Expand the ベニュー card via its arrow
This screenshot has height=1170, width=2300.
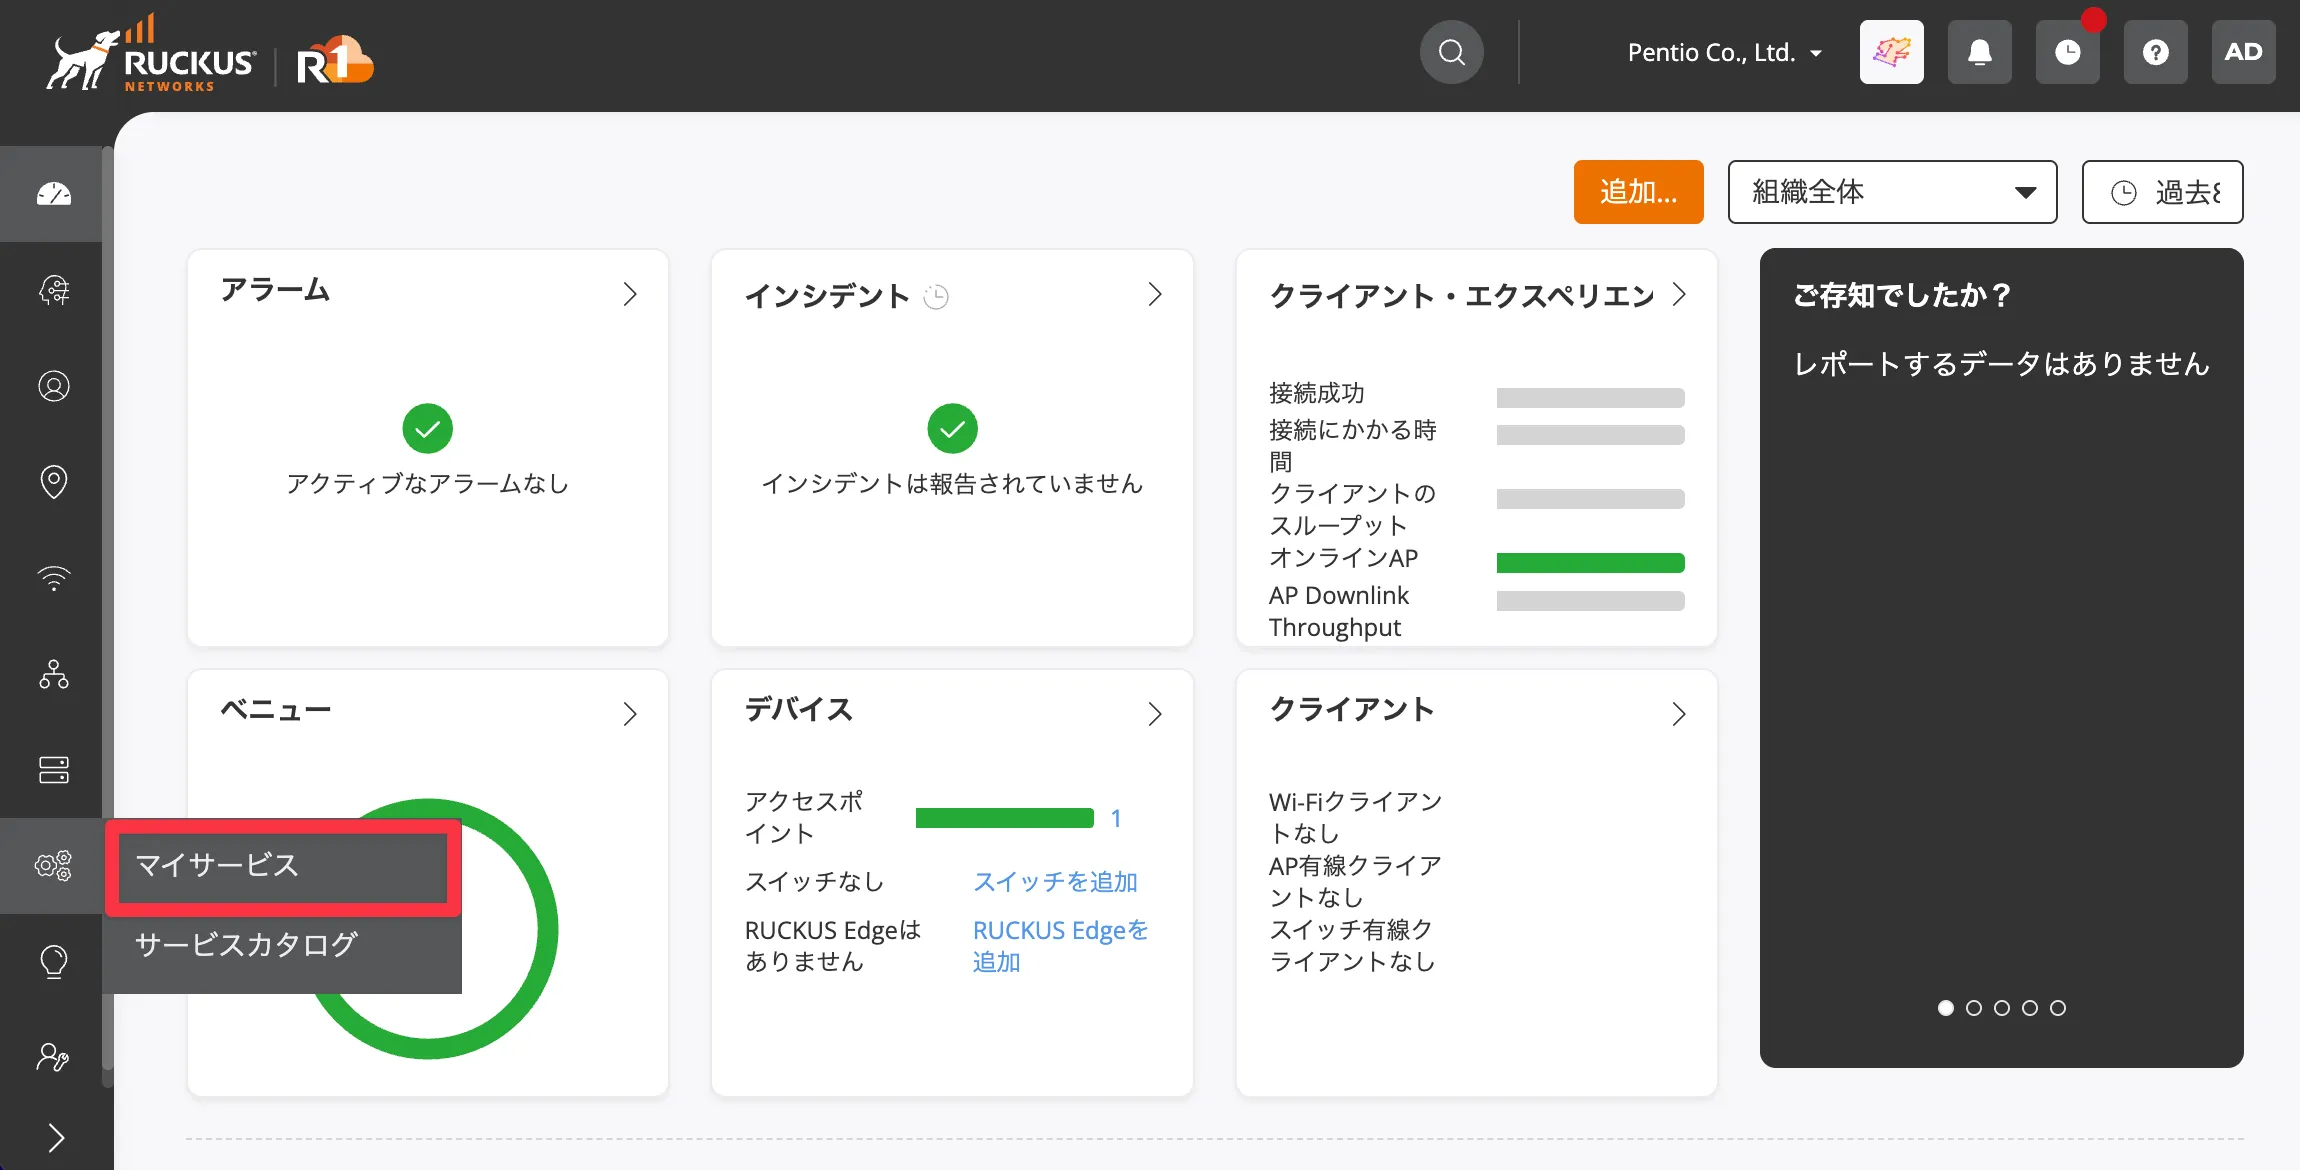click(x=630, y=714)
